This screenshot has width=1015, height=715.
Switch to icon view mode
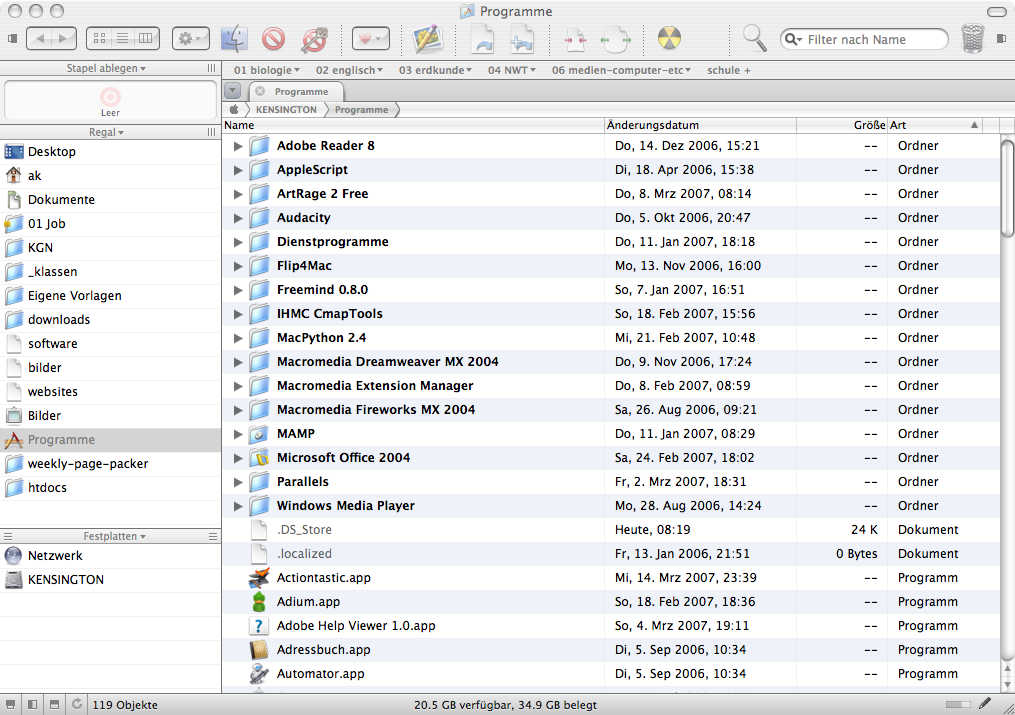pos(99,39)
